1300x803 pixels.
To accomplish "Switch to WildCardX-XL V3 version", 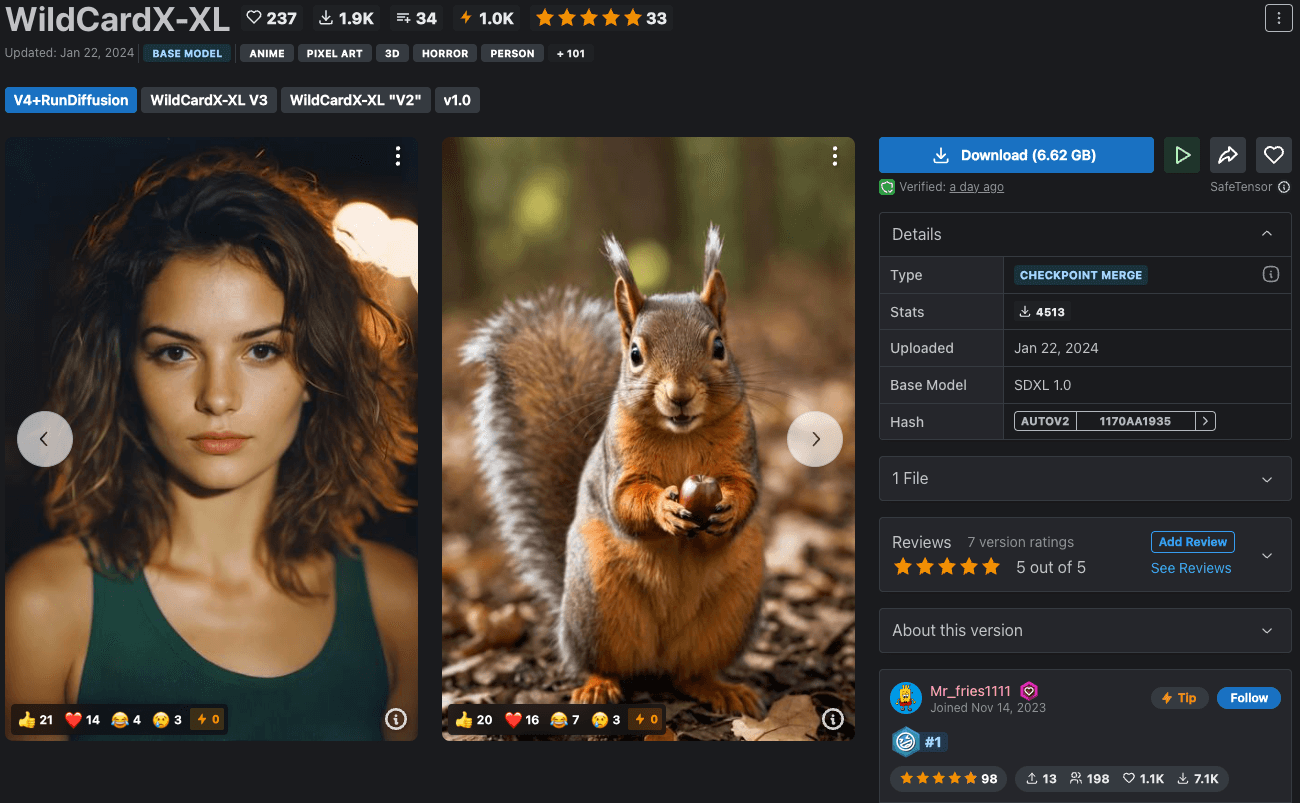I will coord(209,100).
